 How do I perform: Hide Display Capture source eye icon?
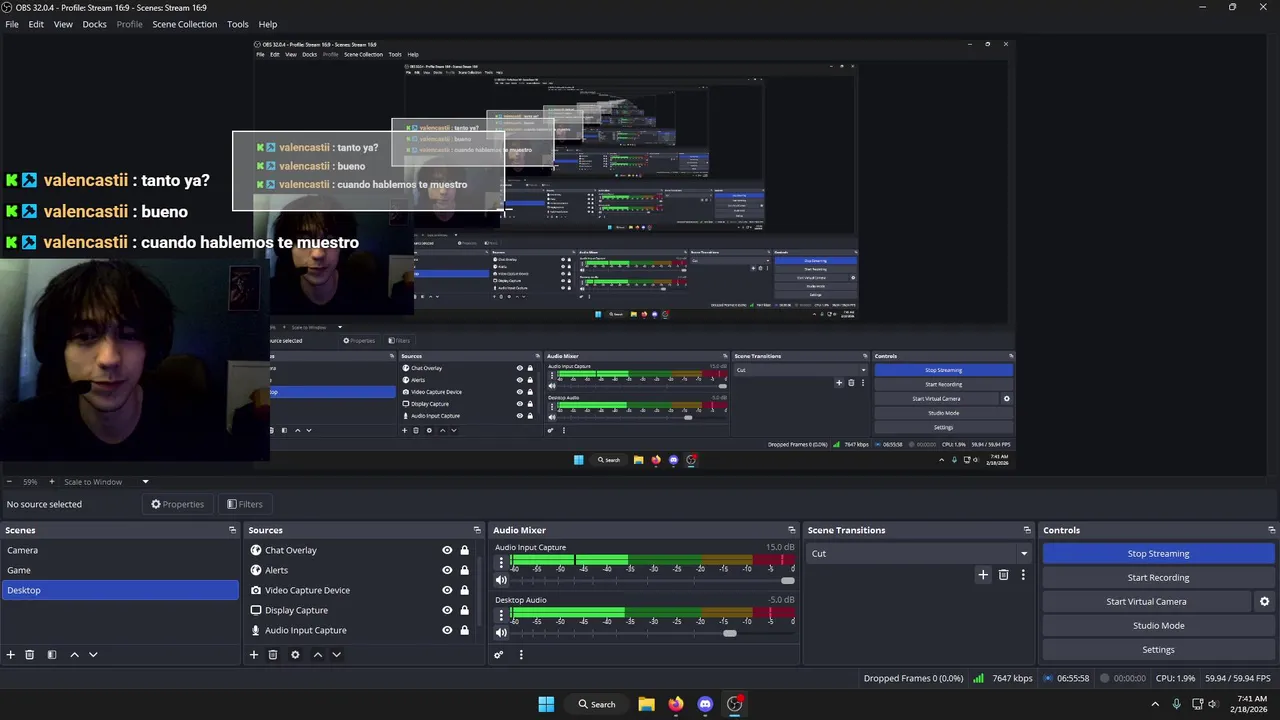coord(447,610)
